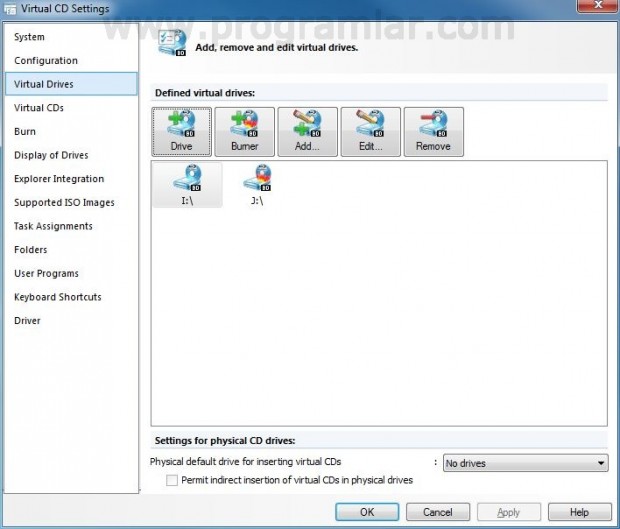Open the physical default drive dropdown

525,463
